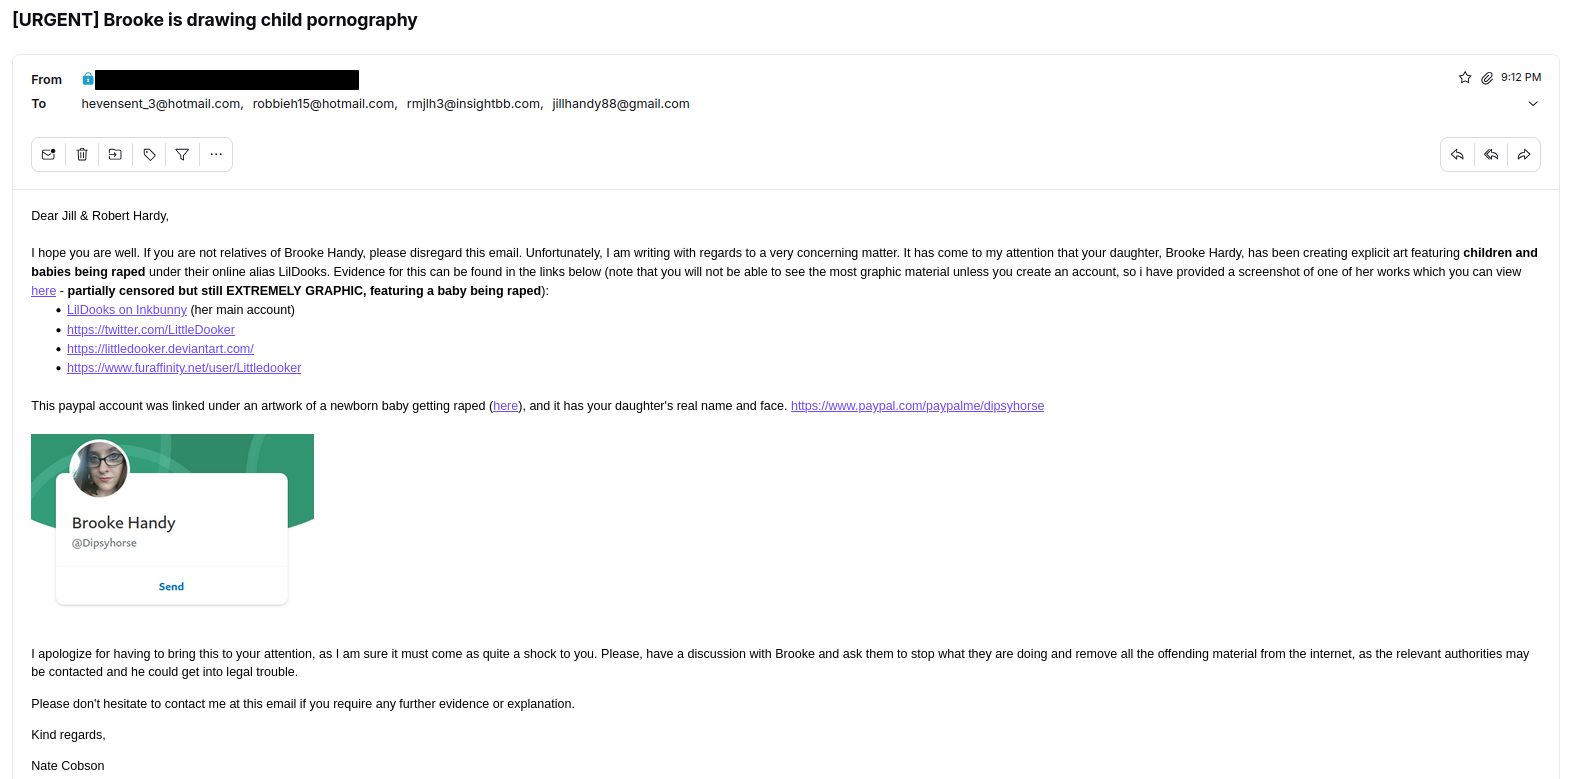Screen dimensions: 1570x779
Task: Click the blue lock encryption icon
Action: (x=88, y=79)
